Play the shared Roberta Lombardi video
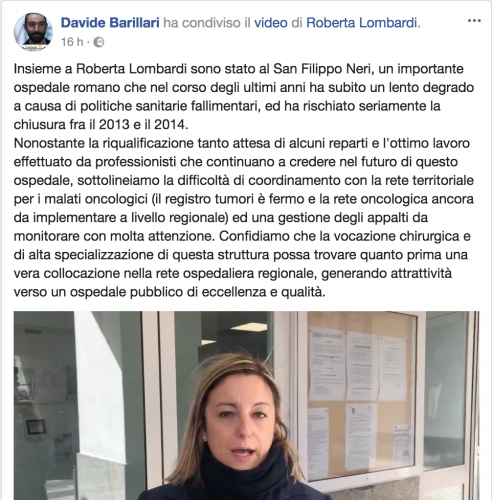Image resolution: width=492 pixels, height=500 pixels. [246, 405]
